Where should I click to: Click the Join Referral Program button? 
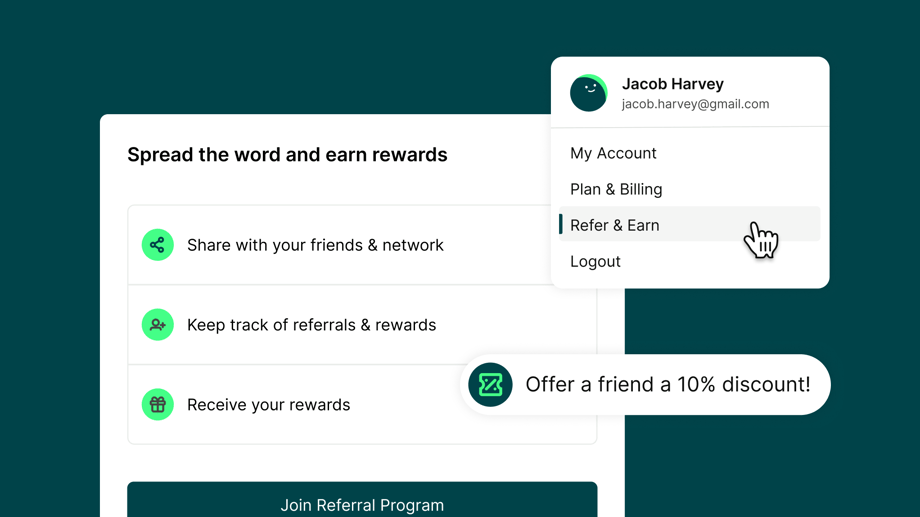click(x=362, y=500)
